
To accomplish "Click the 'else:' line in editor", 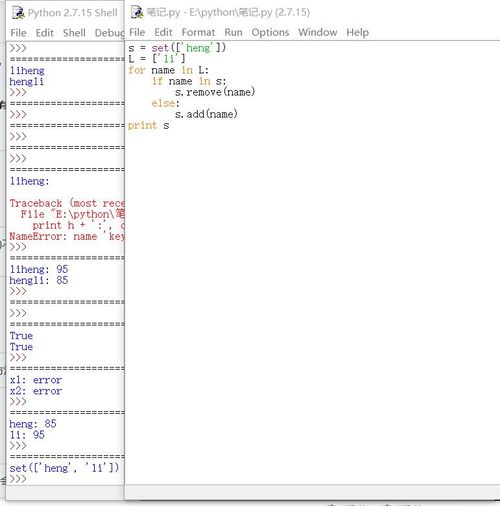I will 166,103.
